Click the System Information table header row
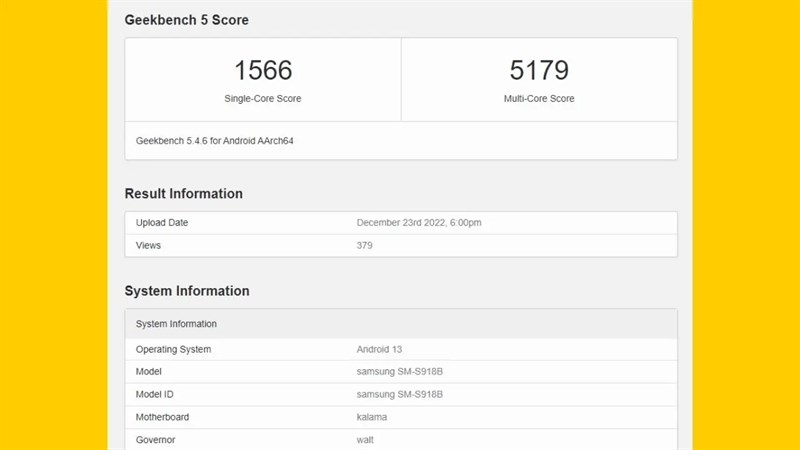 click(x=401, y=323)
